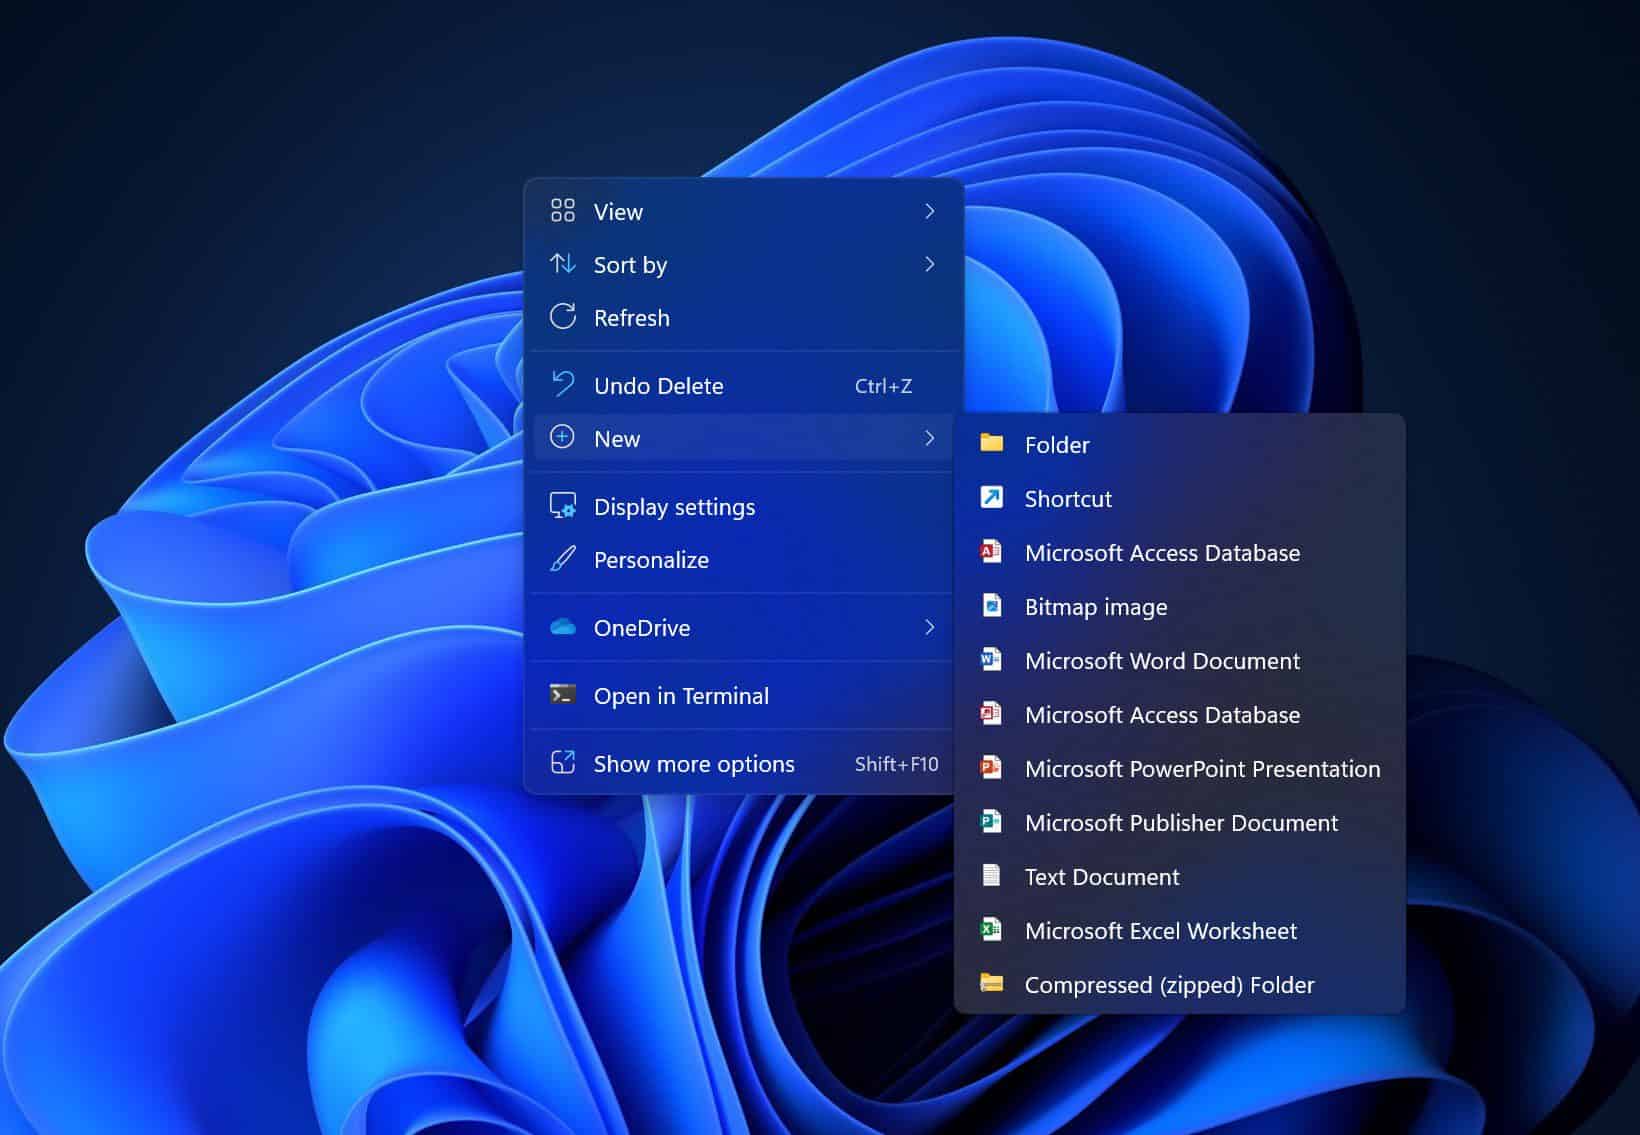Click the plus circle icon beside New

coord(563,438)
